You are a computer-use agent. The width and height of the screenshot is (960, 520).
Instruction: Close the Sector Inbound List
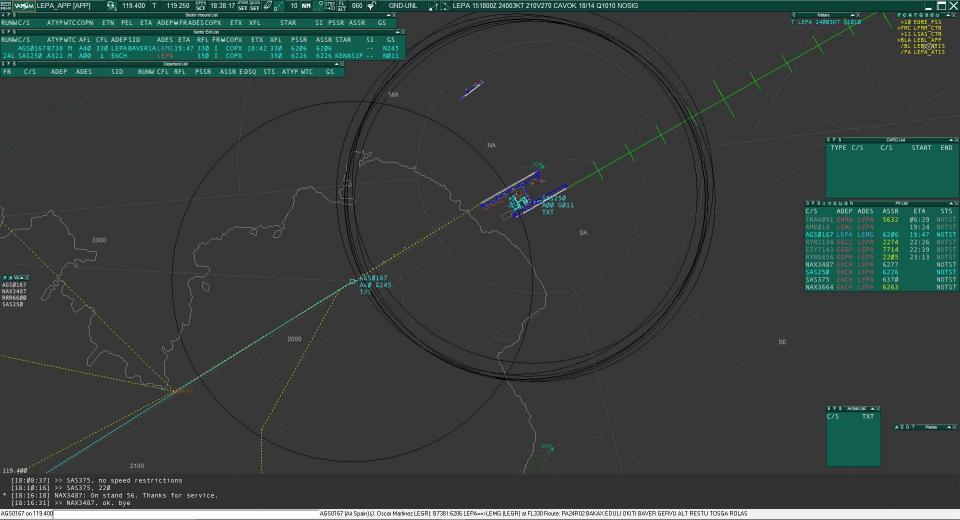tap(395, 15)
